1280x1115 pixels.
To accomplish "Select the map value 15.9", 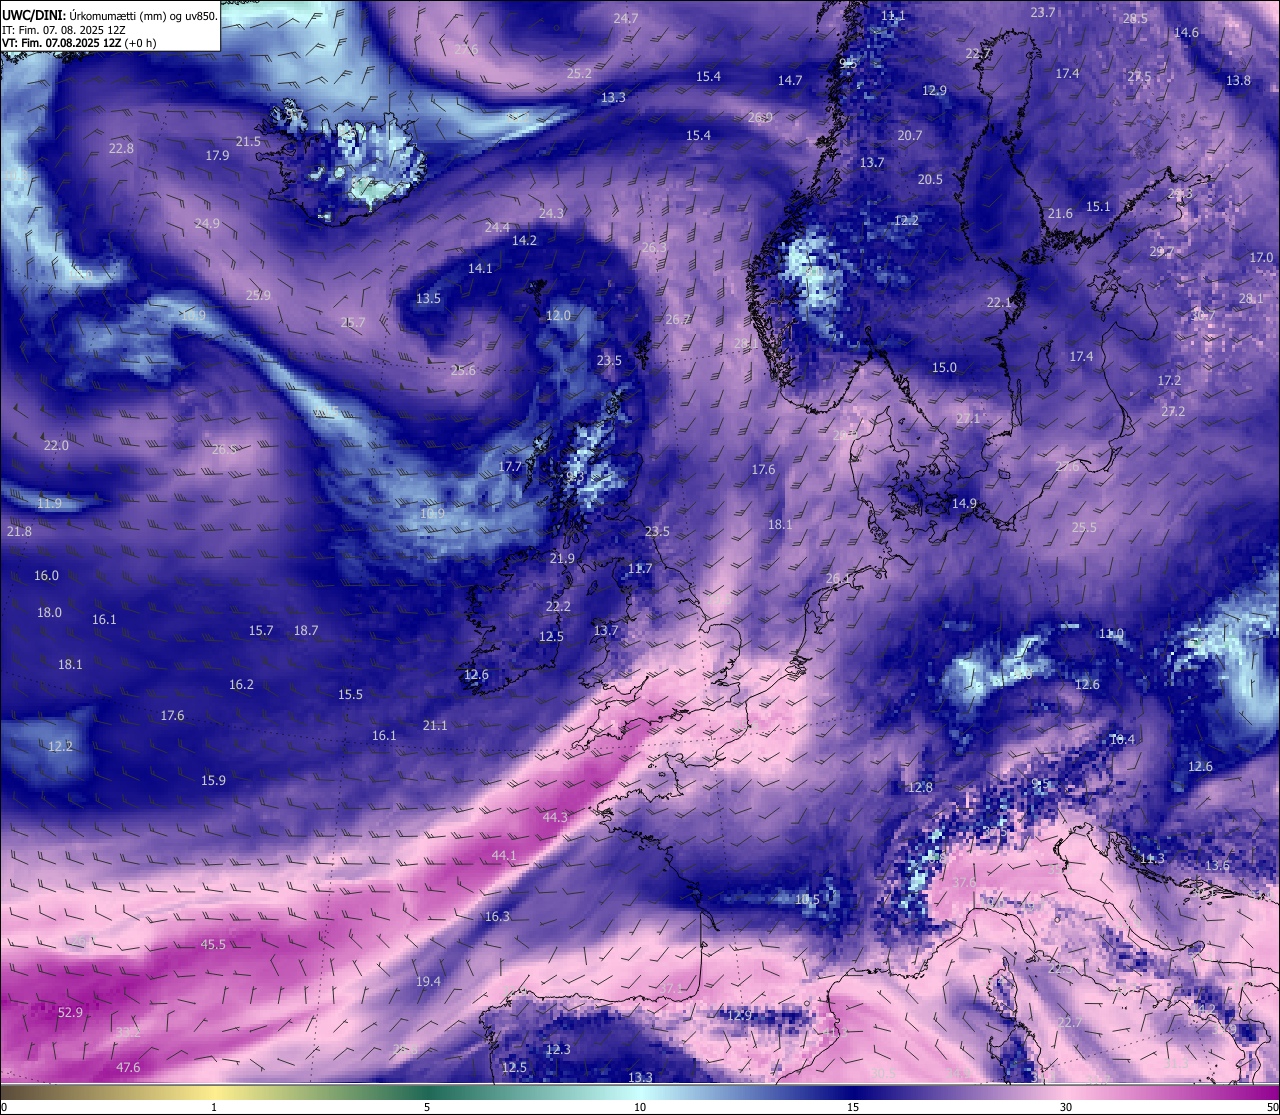I will point(213,780).
